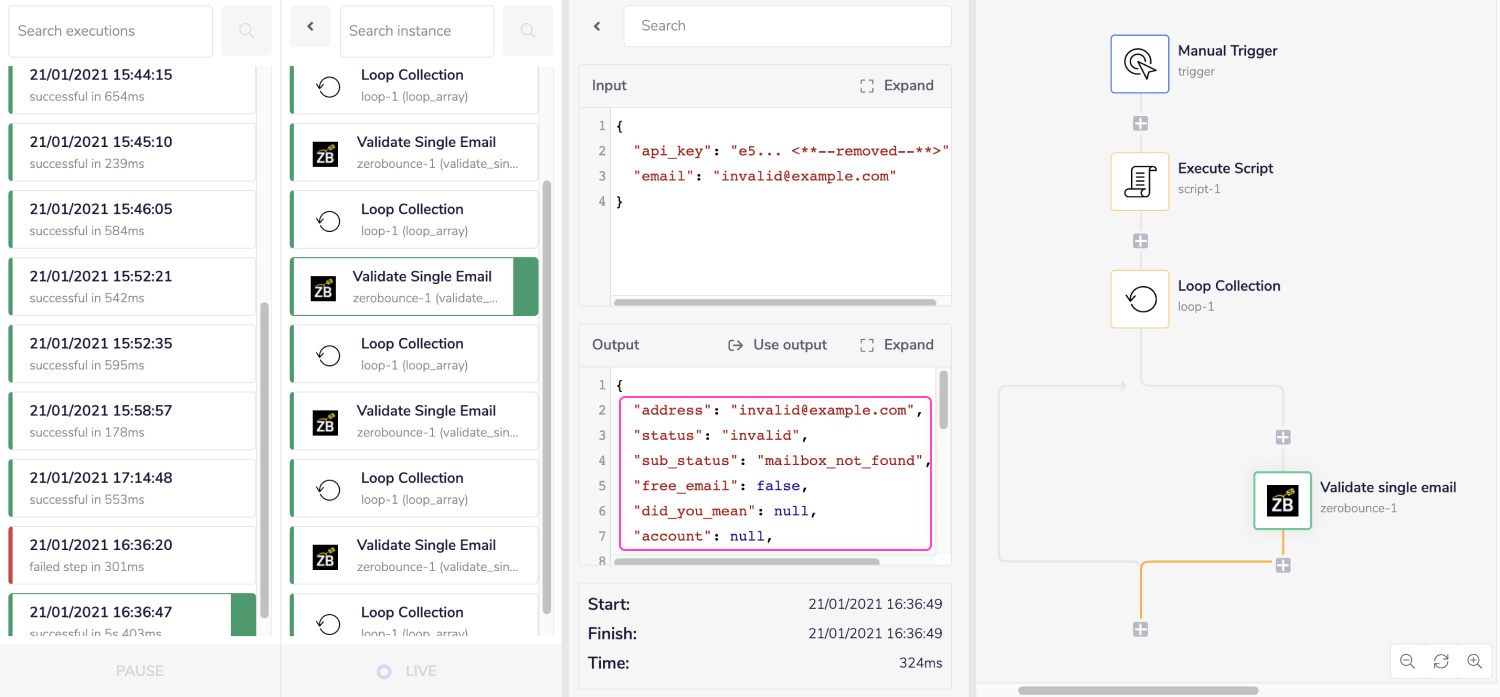Viewport: 1500px width, 697px height.
Task: Select the Execute Script node icon
Action: coord(1139,181)
